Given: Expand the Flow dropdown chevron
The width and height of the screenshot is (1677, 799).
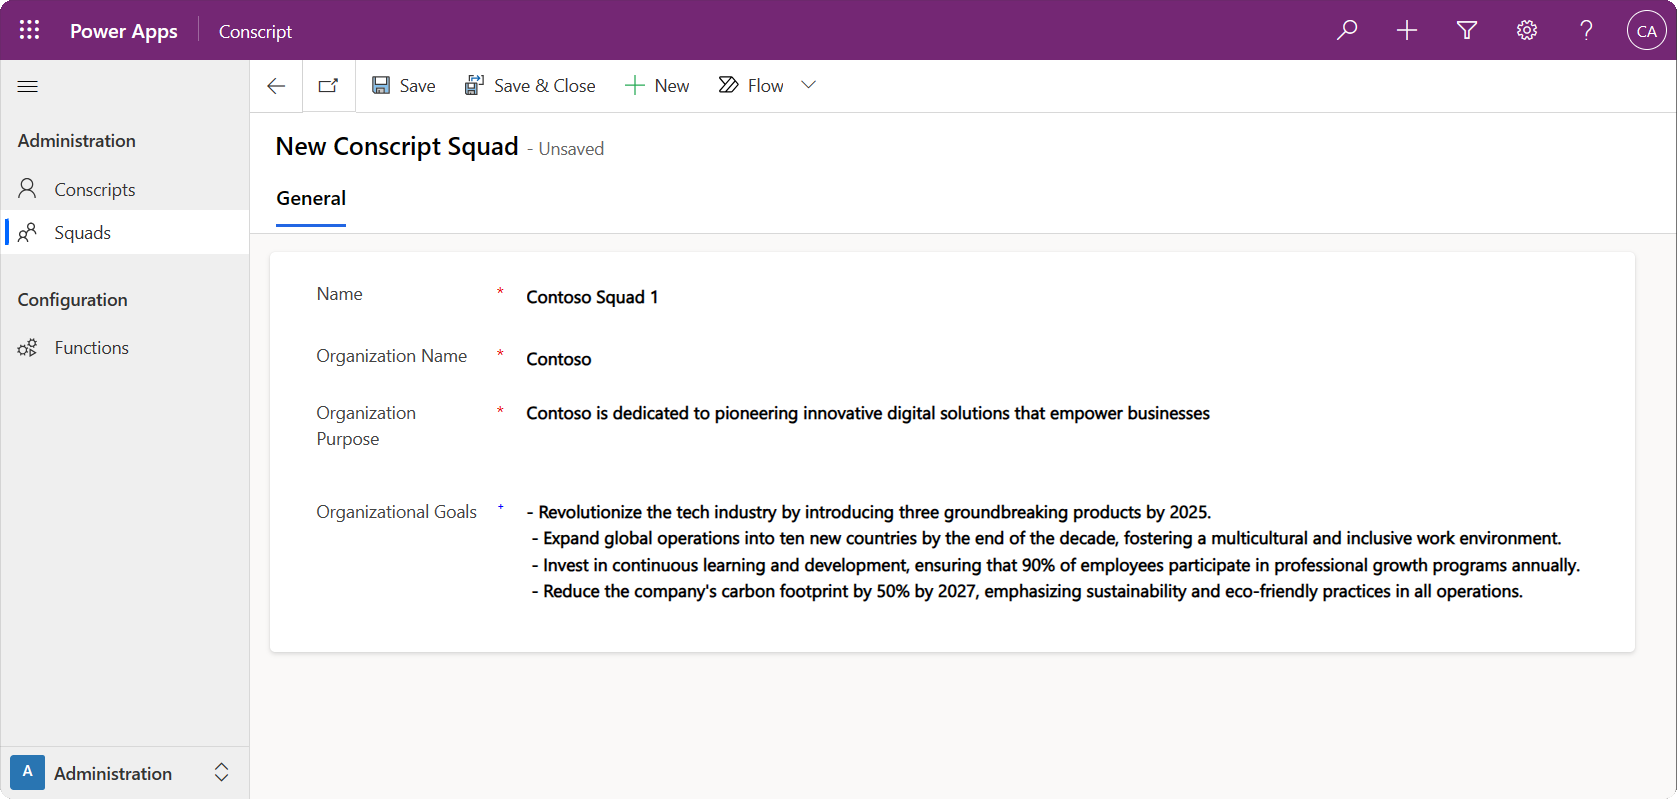Looking at the screenshot, I should point(809,85).
